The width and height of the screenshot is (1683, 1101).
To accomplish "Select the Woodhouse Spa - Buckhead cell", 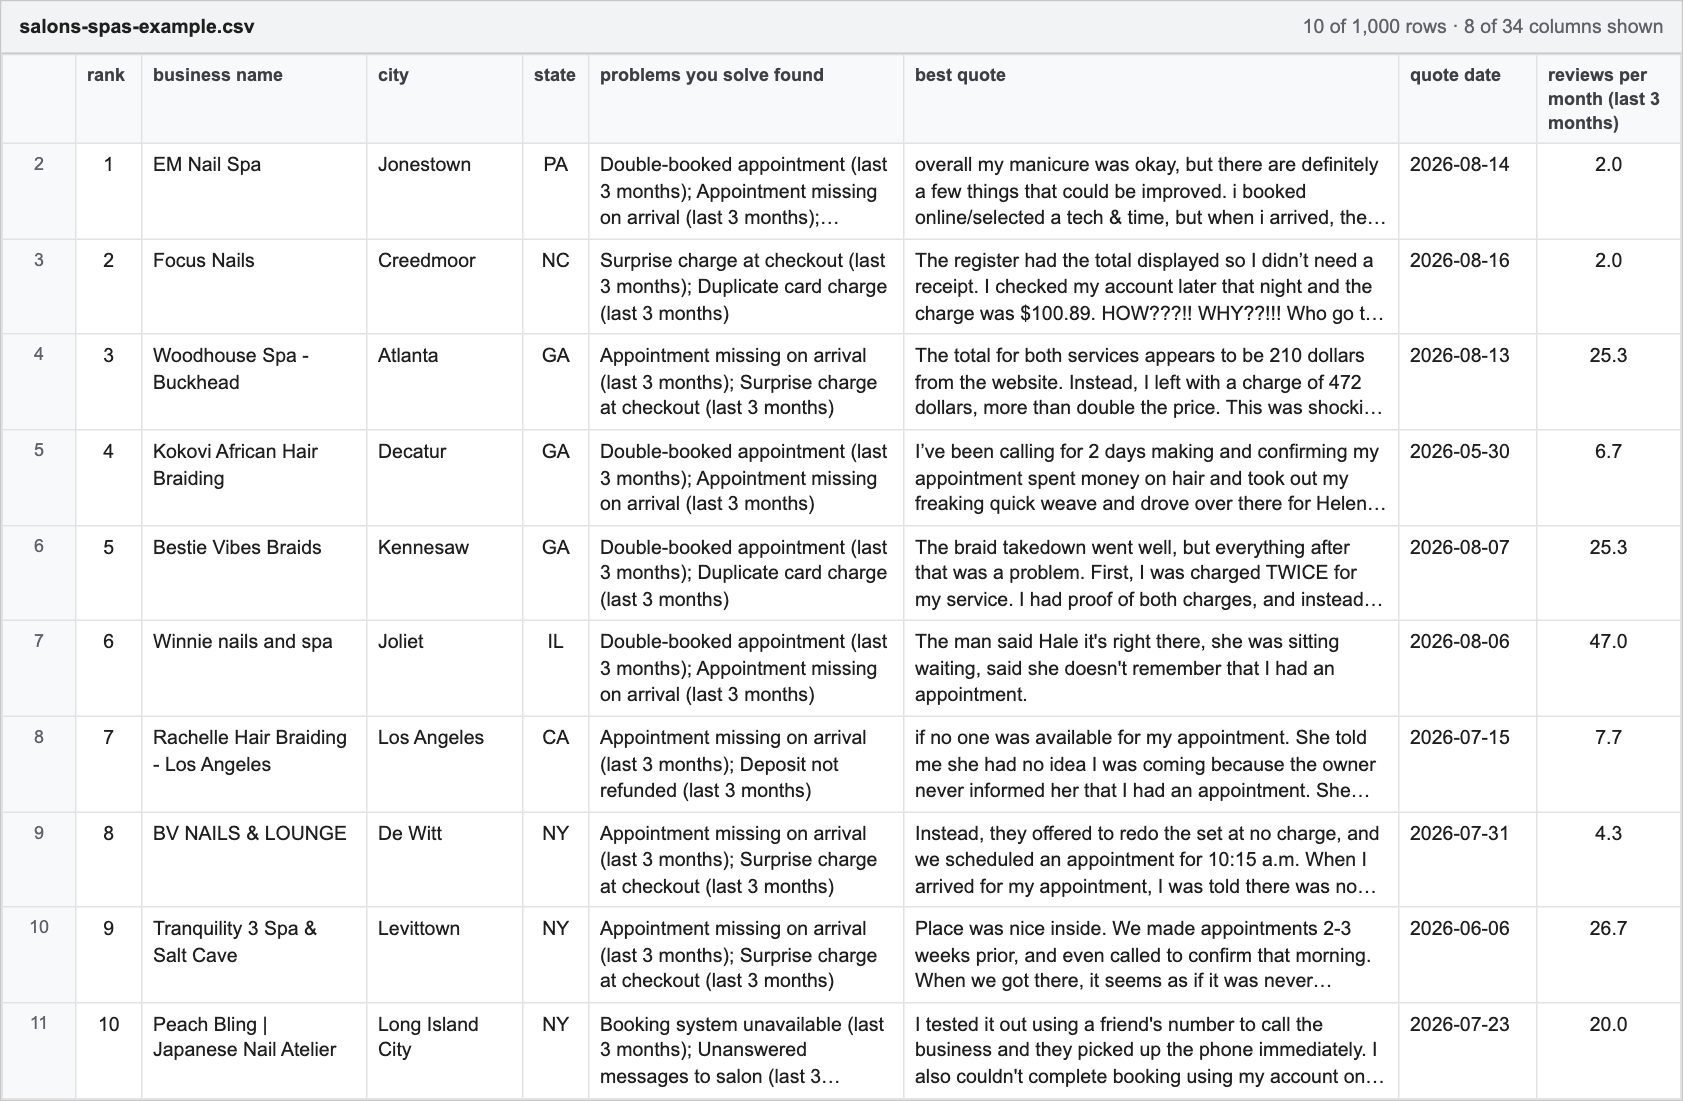I will (254, 382).
